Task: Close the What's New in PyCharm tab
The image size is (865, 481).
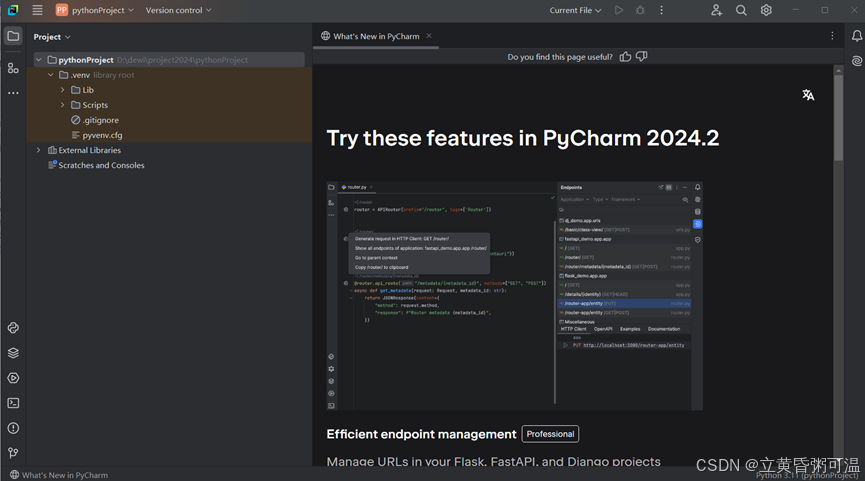Action: (x=429, y=36)
